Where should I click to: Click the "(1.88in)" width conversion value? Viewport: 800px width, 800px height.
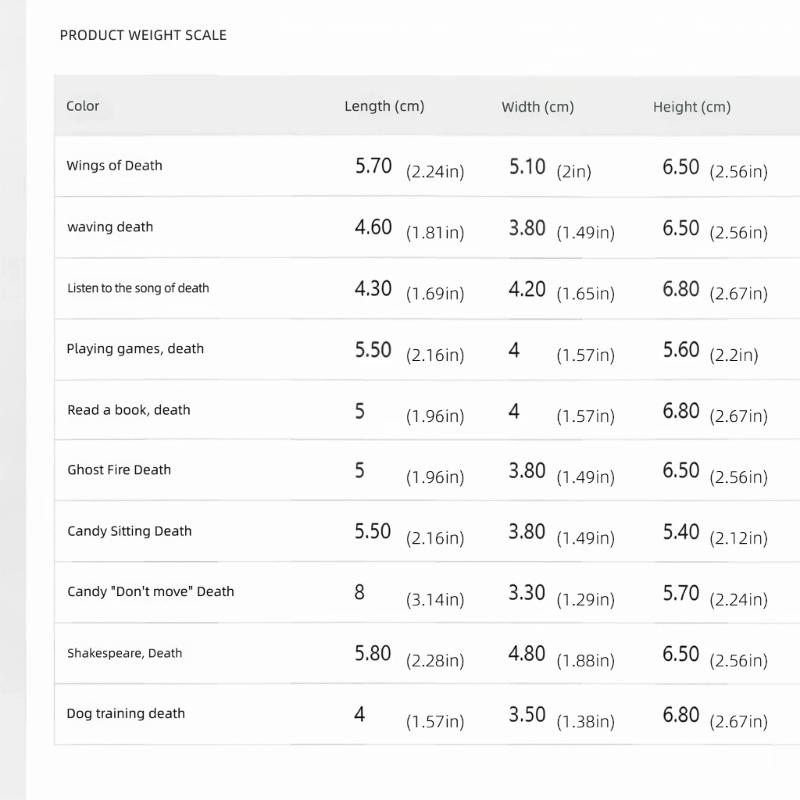click(586, 660)
